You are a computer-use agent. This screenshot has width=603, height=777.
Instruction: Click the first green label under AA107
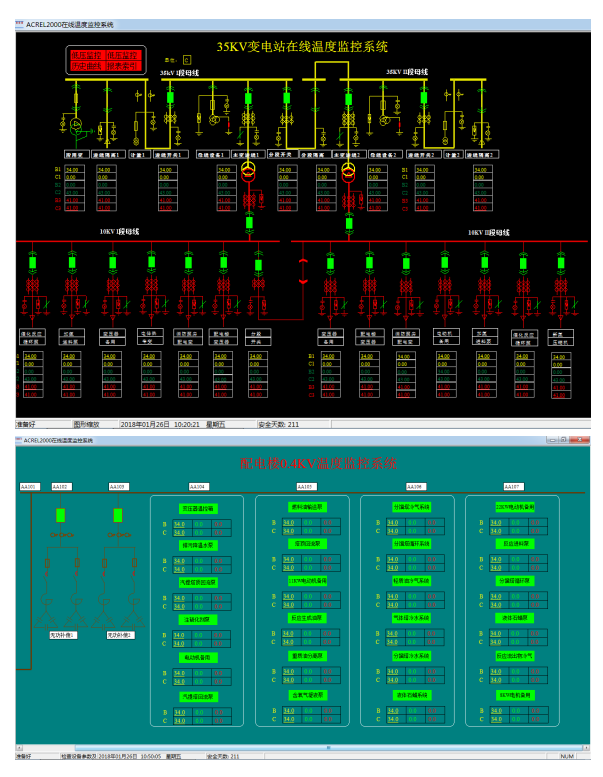515,507
